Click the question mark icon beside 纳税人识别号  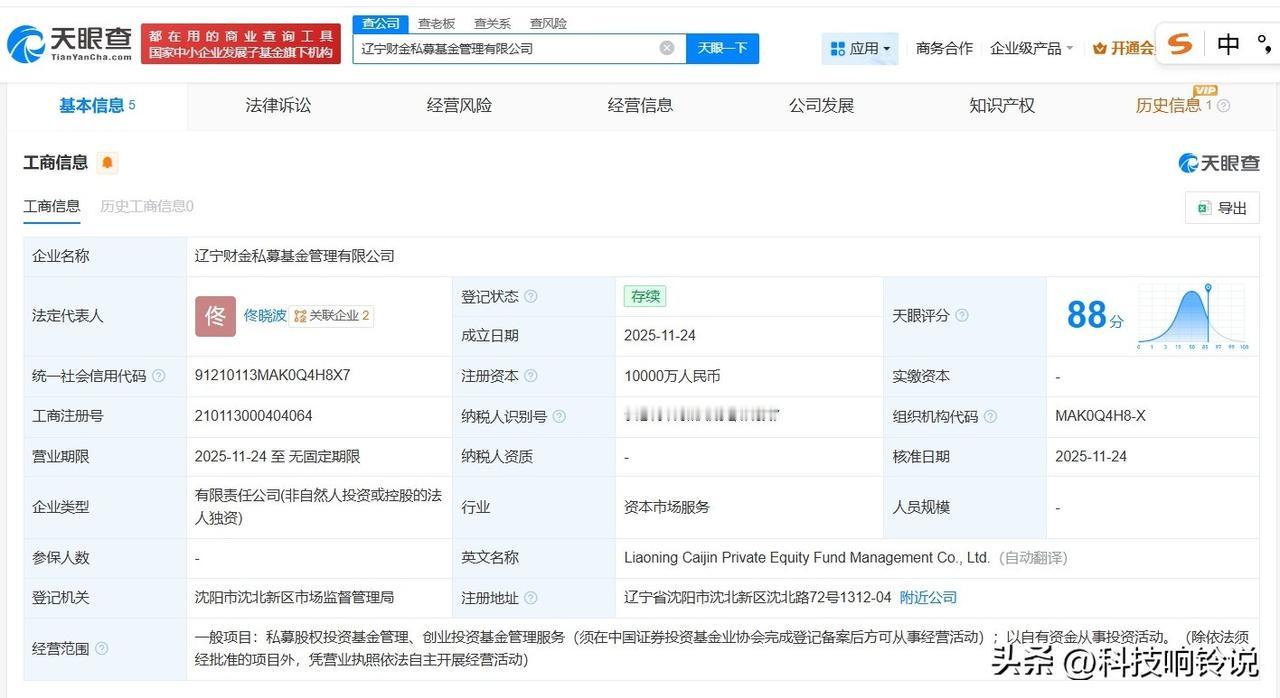point(559,416)
